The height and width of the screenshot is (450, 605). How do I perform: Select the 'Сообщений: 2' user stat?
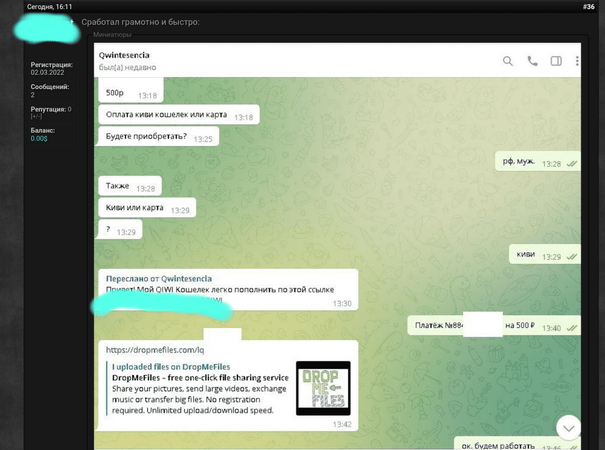[x=50, y=91]
